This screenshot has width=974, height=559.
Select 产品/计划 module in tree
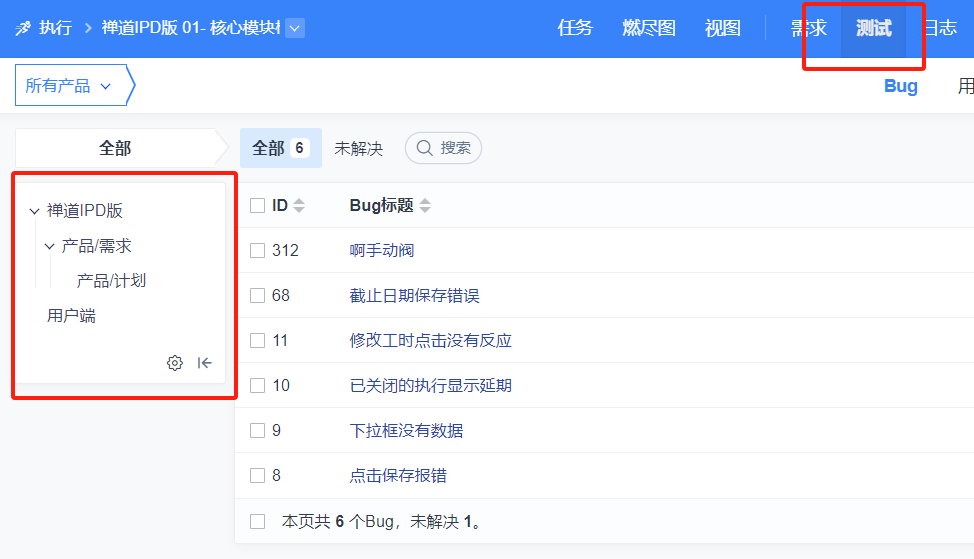click(111, 281)
